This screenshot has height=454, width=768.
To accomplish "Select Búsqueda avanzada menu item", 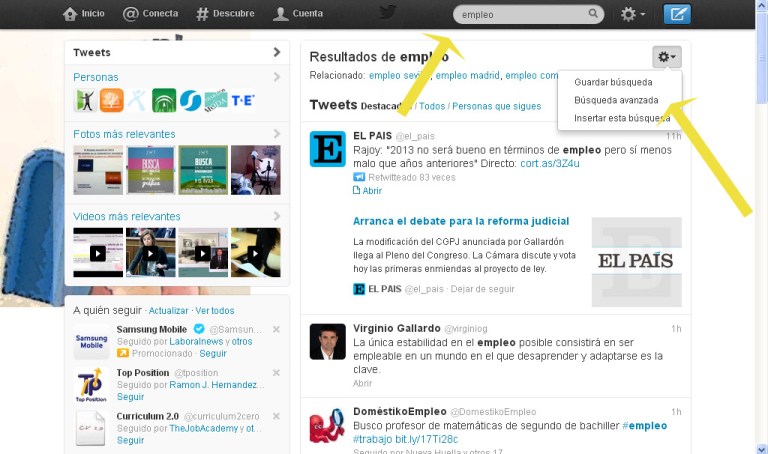I will click(x=616, y=100).
